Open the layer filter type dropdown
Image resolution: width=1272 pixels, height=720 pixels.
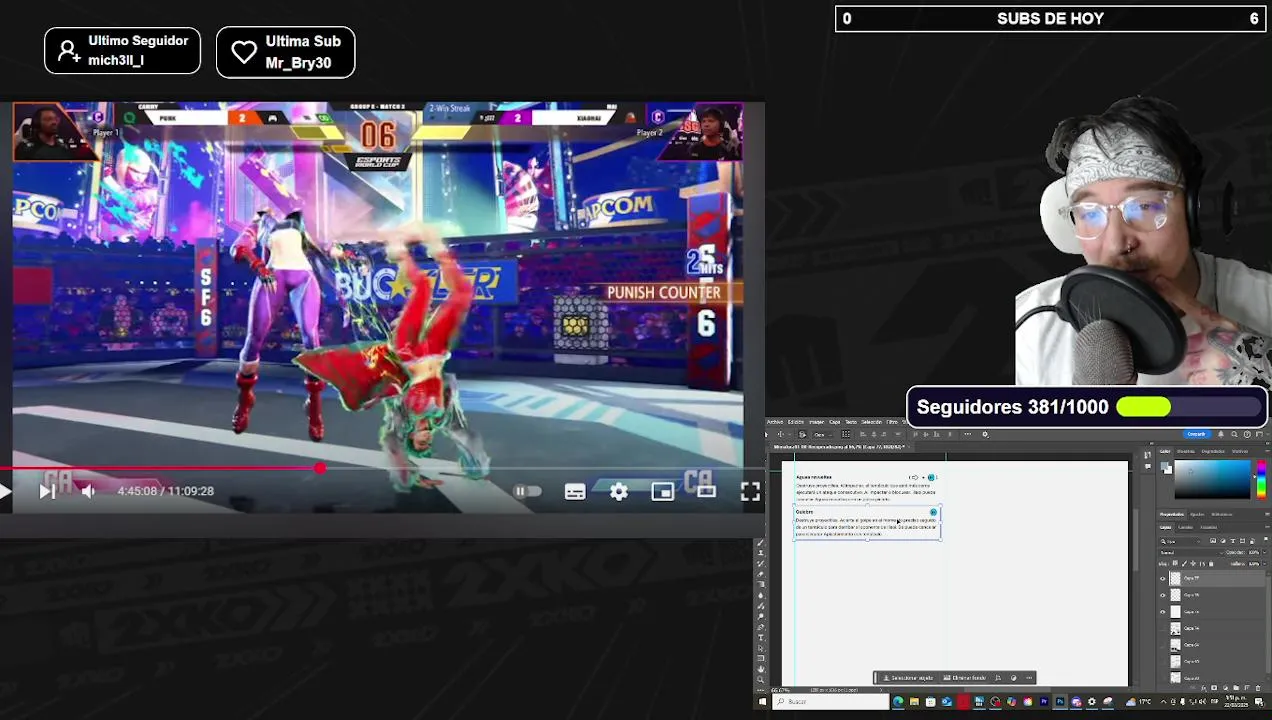[x=1180, y=541]
